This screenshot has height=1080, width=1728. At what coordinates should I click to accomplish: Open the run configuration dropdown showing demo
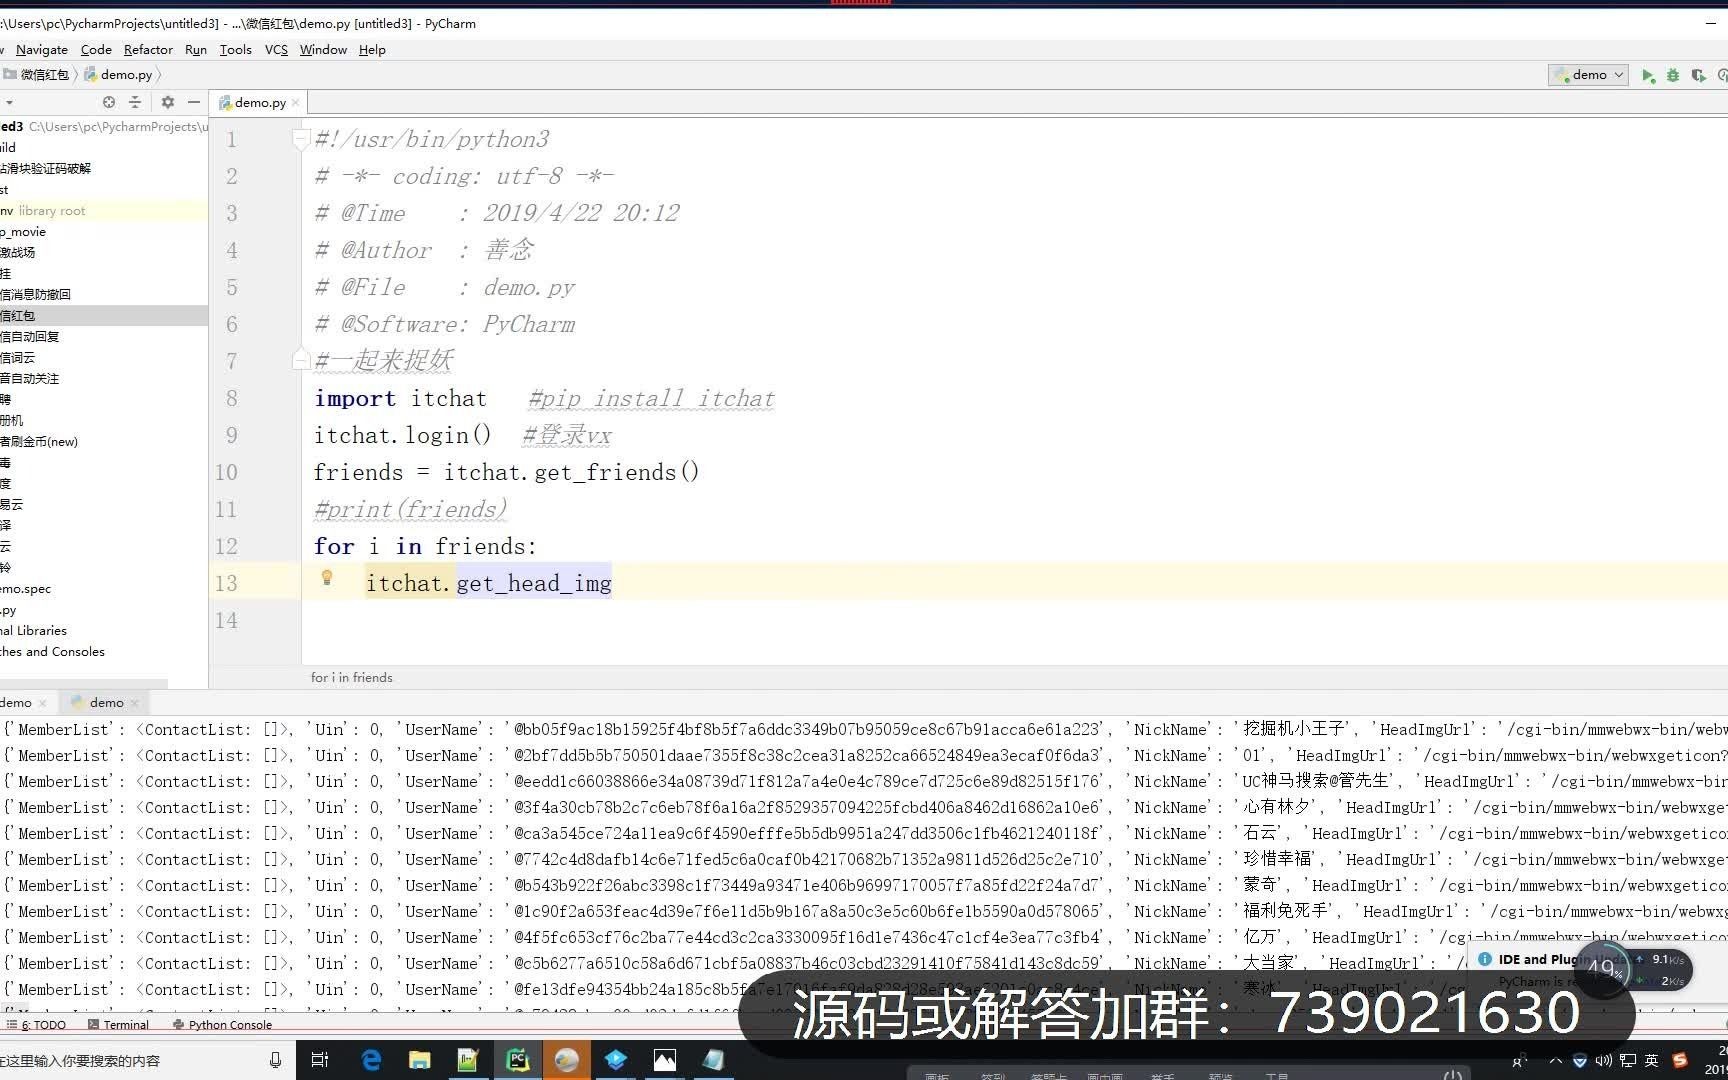coord(1587,75)
